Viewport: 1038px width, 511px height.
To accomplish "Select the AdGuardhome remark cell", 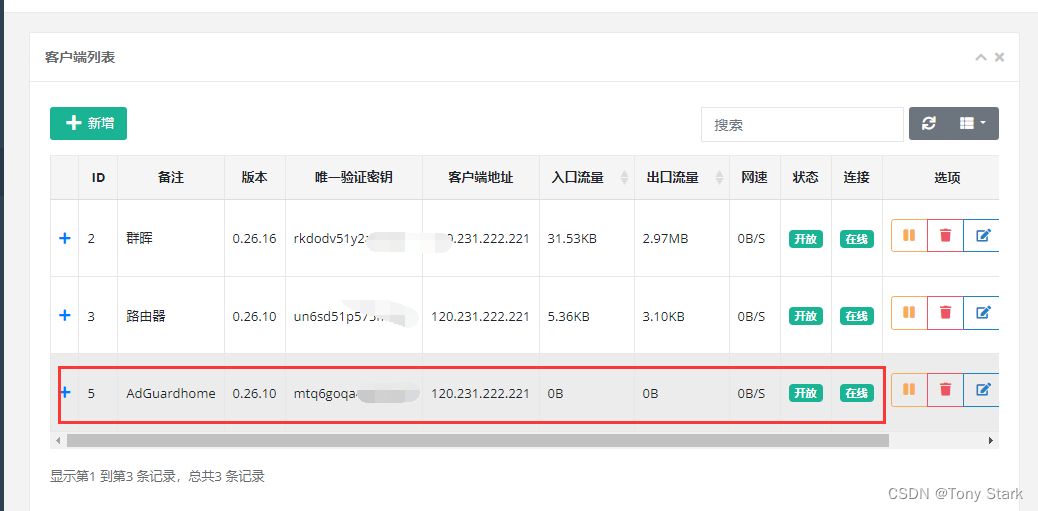I will [x=171, y=393].
